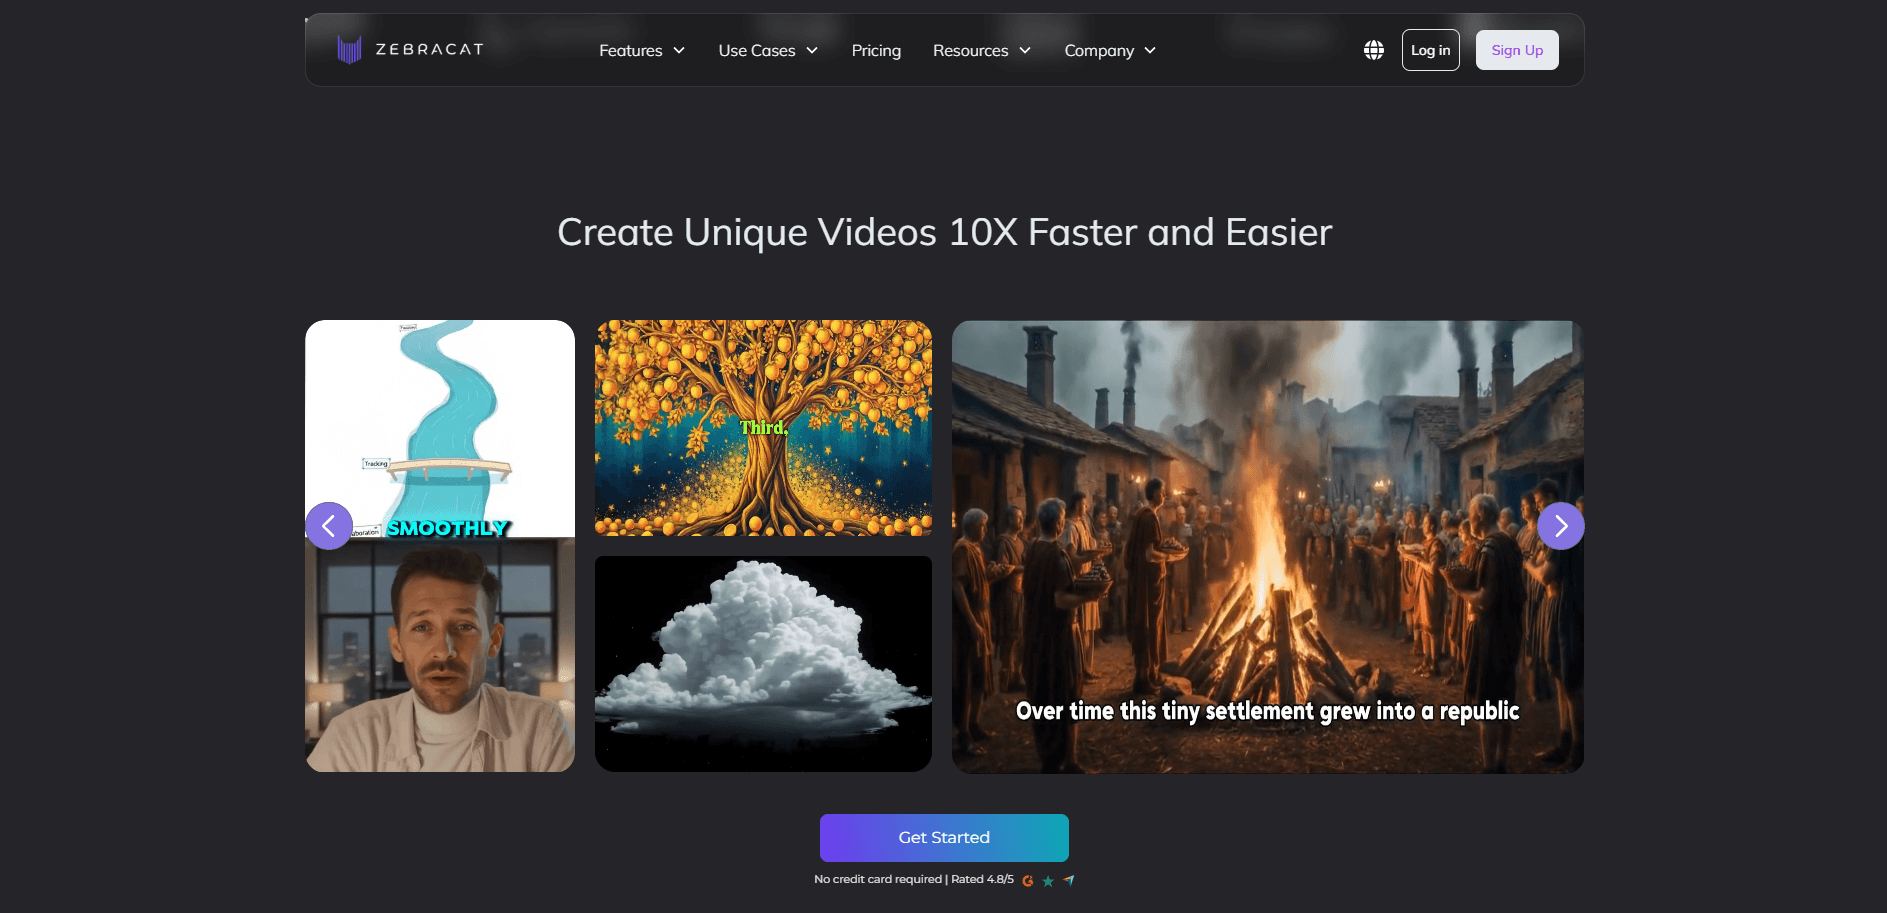This screenshot has height=913, width=1887.
Task: Open the talking man video thumbnail
Action: point(440,656)
